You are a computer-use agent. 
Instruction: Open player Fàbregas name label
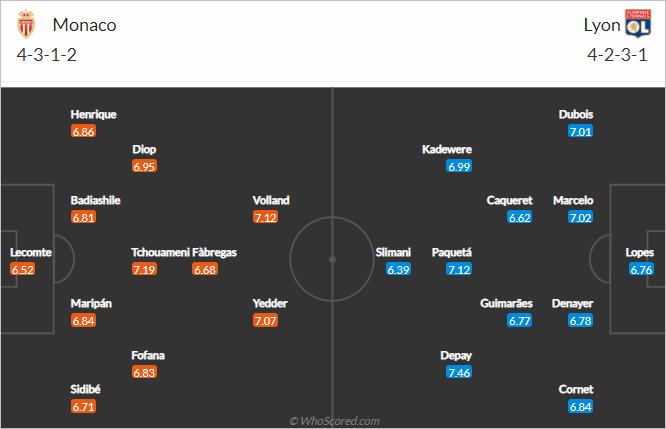214,252
